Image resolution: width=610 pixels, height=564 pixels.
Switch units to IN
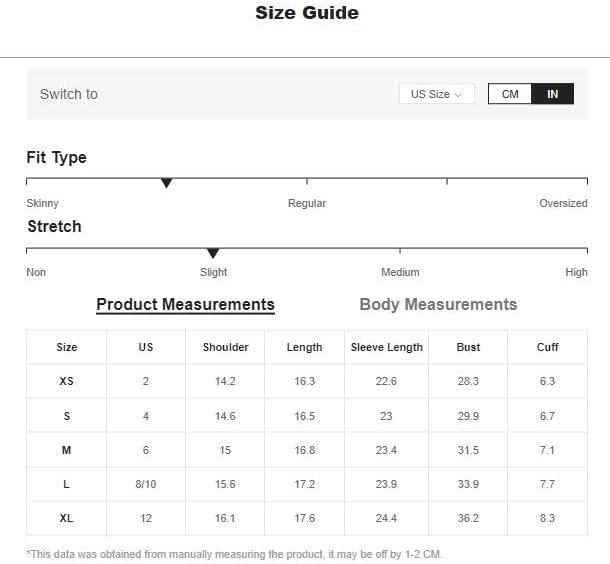553,94
